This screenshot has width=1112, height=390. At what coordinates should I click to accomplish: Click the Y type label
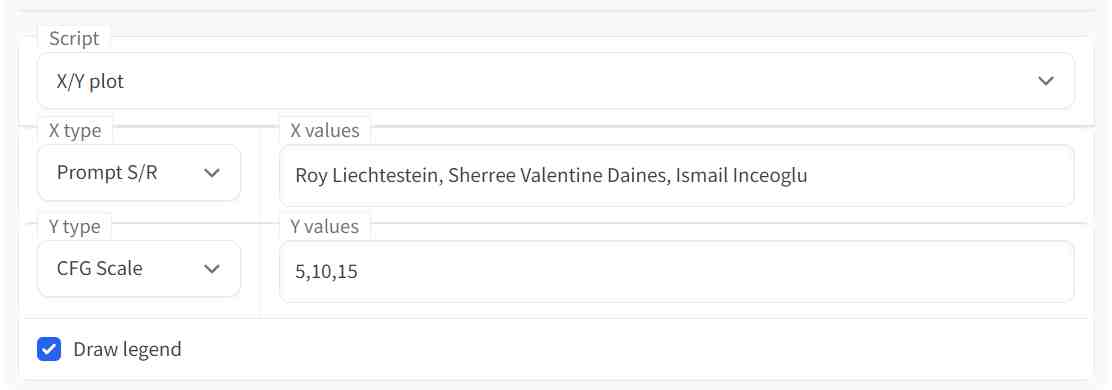point(74,226)
